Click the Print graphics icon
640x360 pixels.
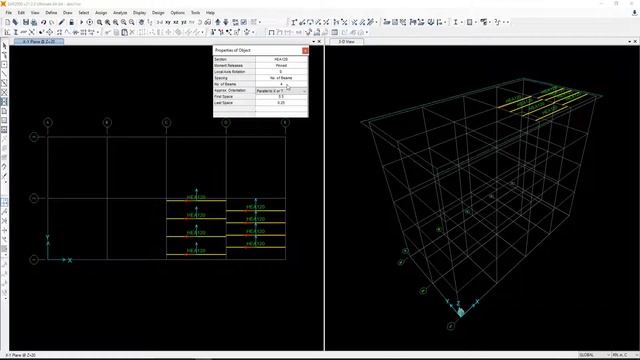click(34, 22)
